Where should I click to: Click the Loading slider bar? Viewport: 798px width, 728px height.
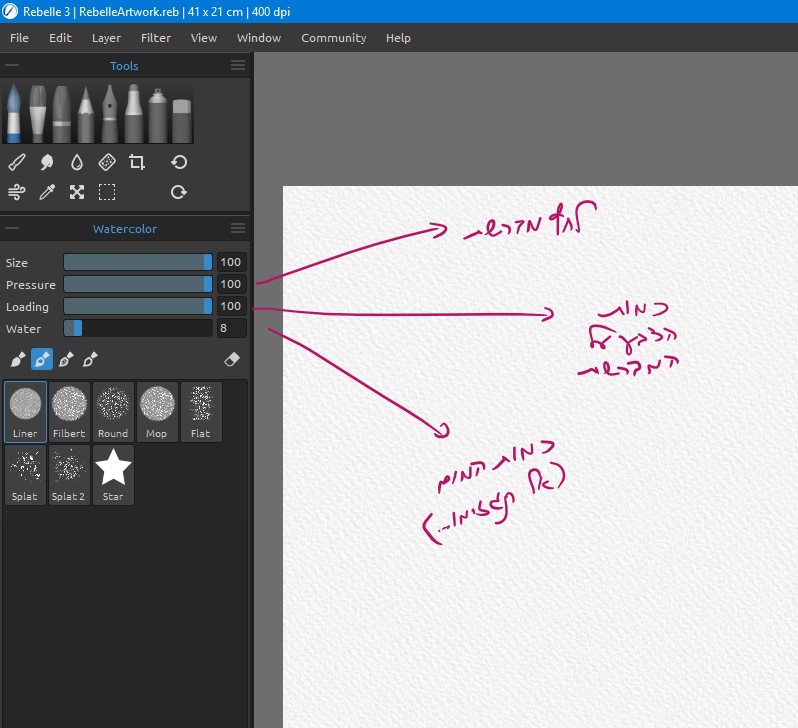[137, 306]
